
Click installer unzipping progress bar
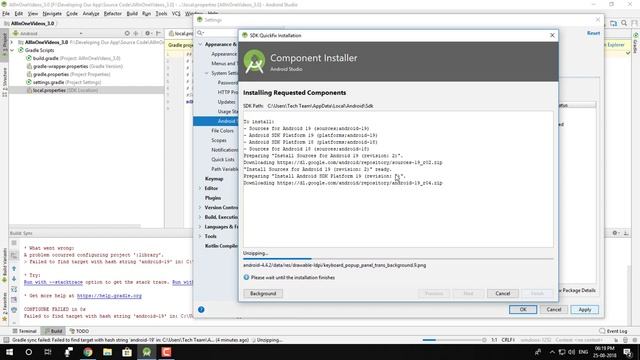pos(398,258)
